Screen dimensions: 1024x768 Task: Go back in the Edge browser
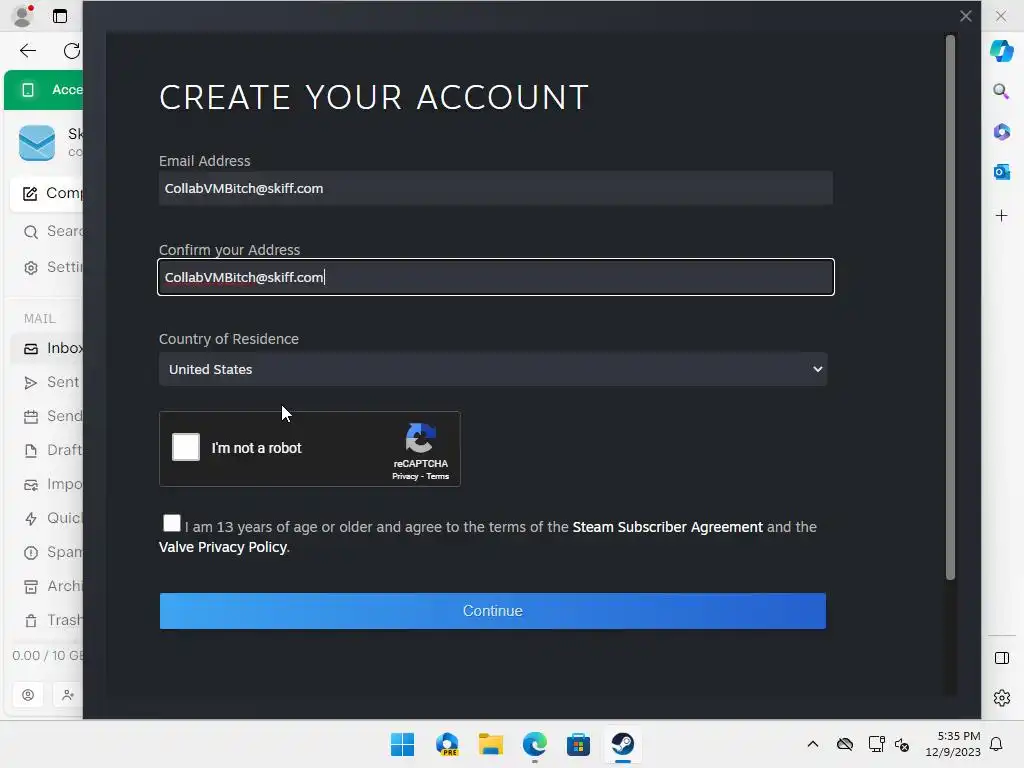28,51
